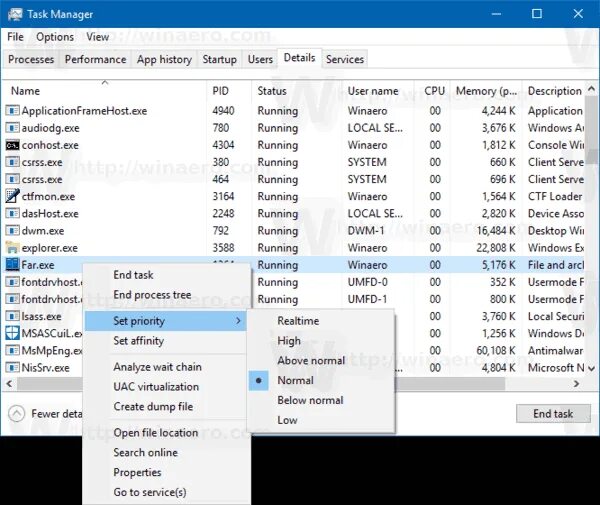Choose Open file location
This screenshot has height=505, width=600.
[x=165, y=433]
